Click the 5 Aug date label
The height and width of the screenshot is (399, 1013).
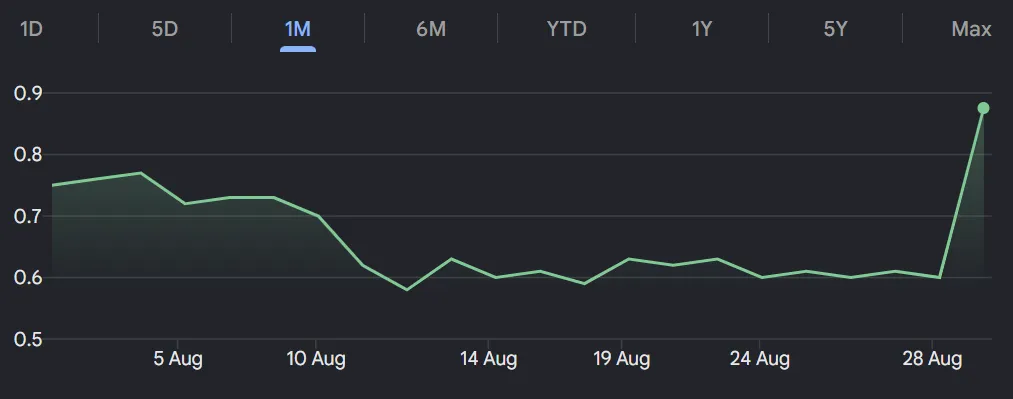178,359
